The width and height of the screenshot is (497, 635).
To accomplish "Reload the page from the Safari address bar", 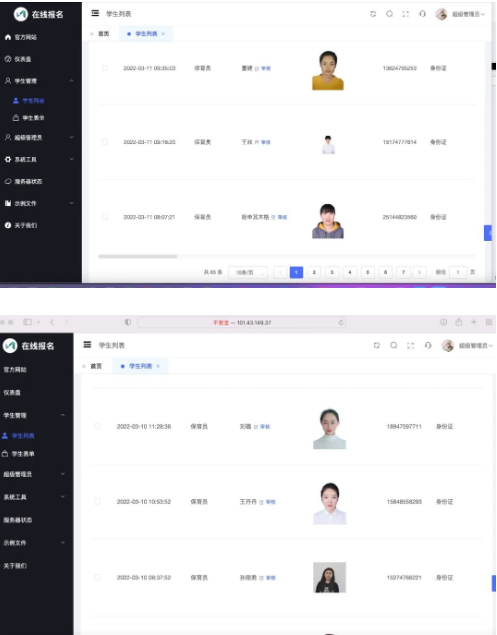I will point(341,322).
